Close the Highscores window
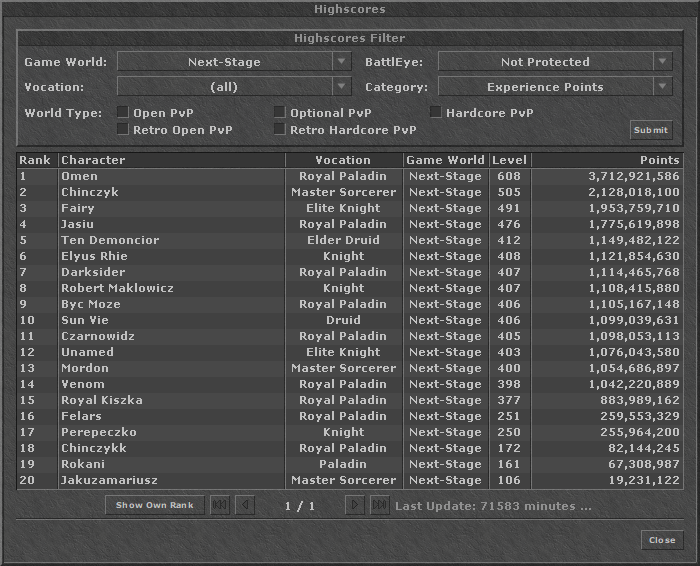This screenshot has height=566, width=700. (x=661, y=540)
